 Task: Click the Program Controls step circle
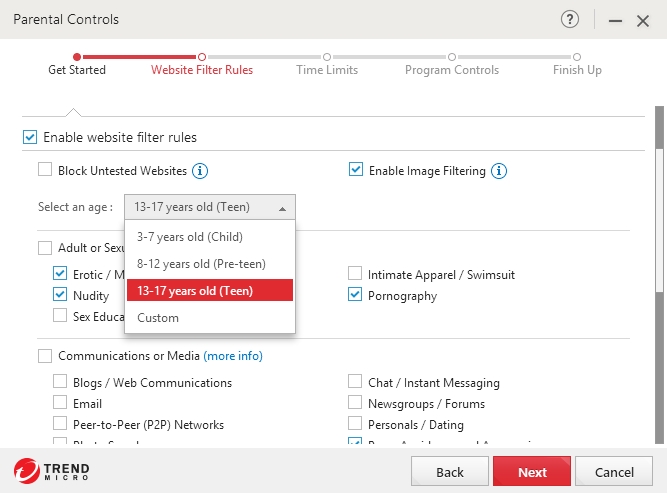[452, 57]
